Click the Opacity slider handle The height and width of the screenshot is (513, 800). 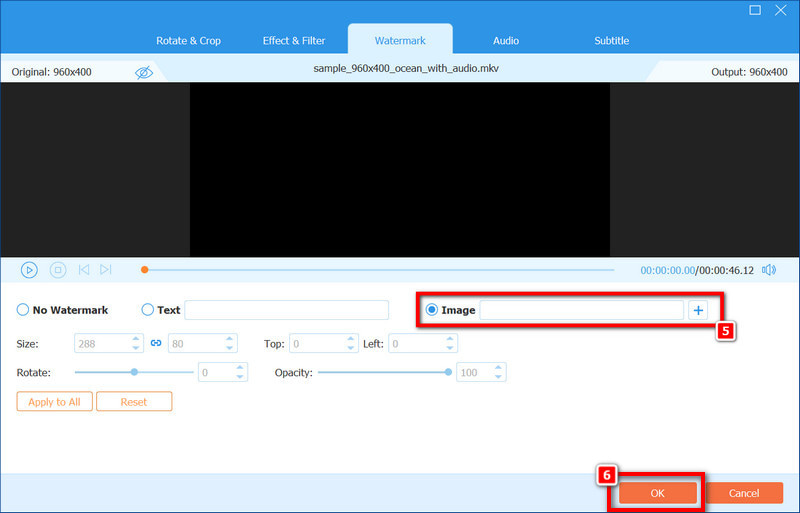tap(448, 372)
